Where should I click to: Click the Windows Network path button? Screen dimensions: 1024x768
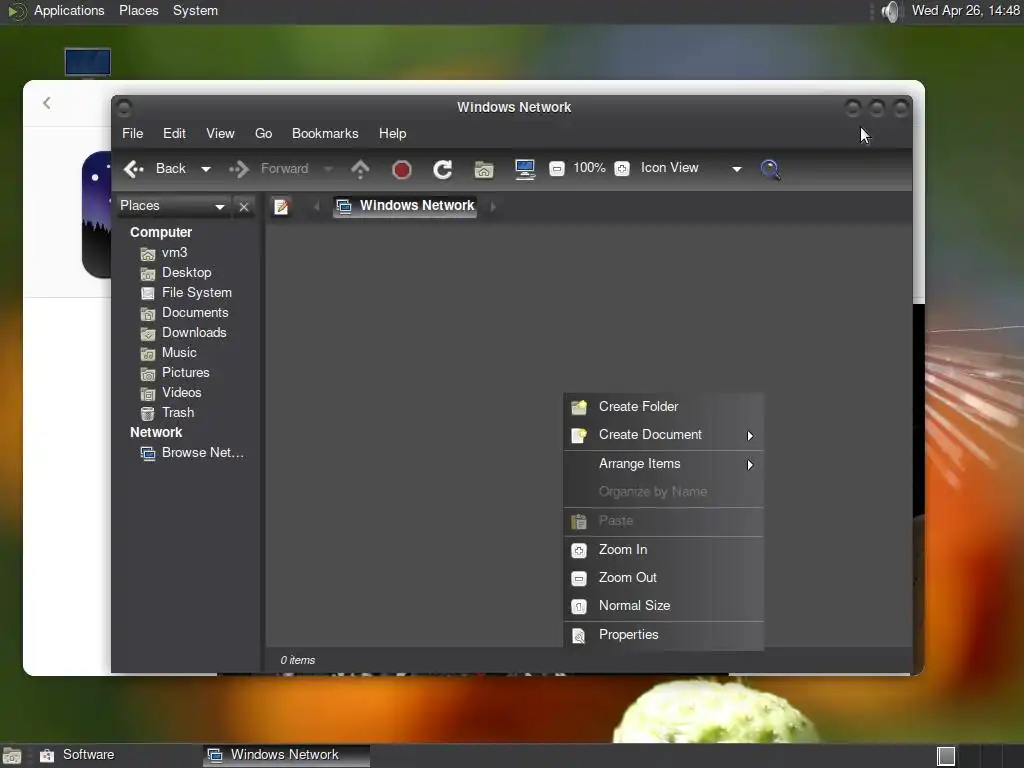[x=405, y=206]
